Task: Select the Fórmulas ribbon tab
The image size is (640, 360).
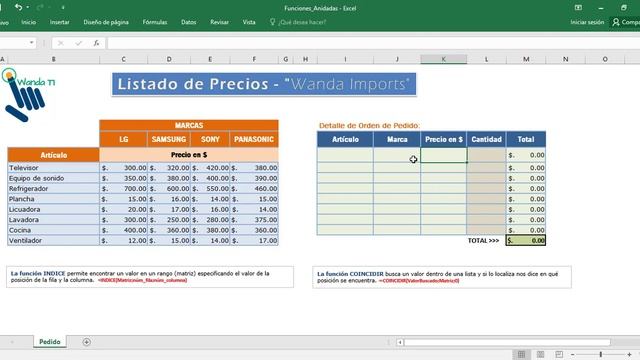Action: pos(155,22)
